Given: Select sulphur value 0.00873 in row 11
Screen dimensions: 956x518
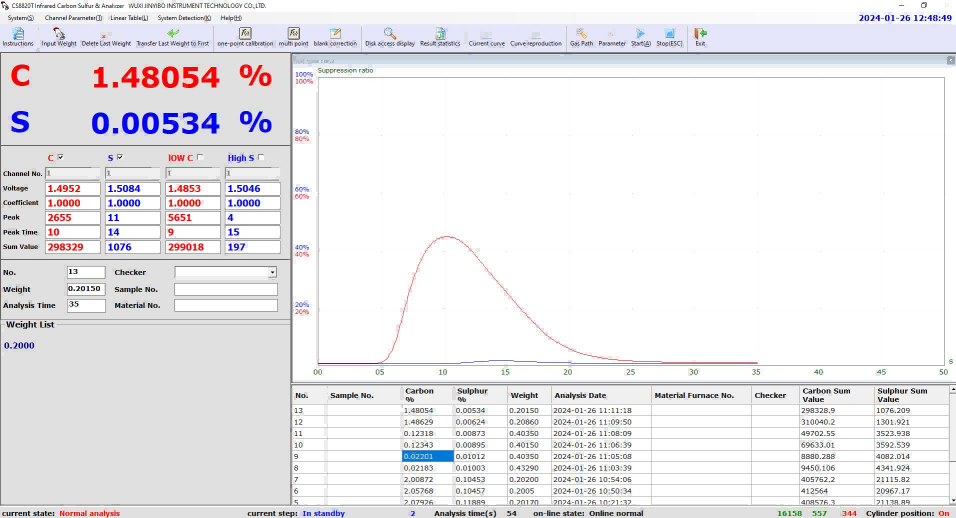Looking at the screenshot, I should click(x=480, y=433).
